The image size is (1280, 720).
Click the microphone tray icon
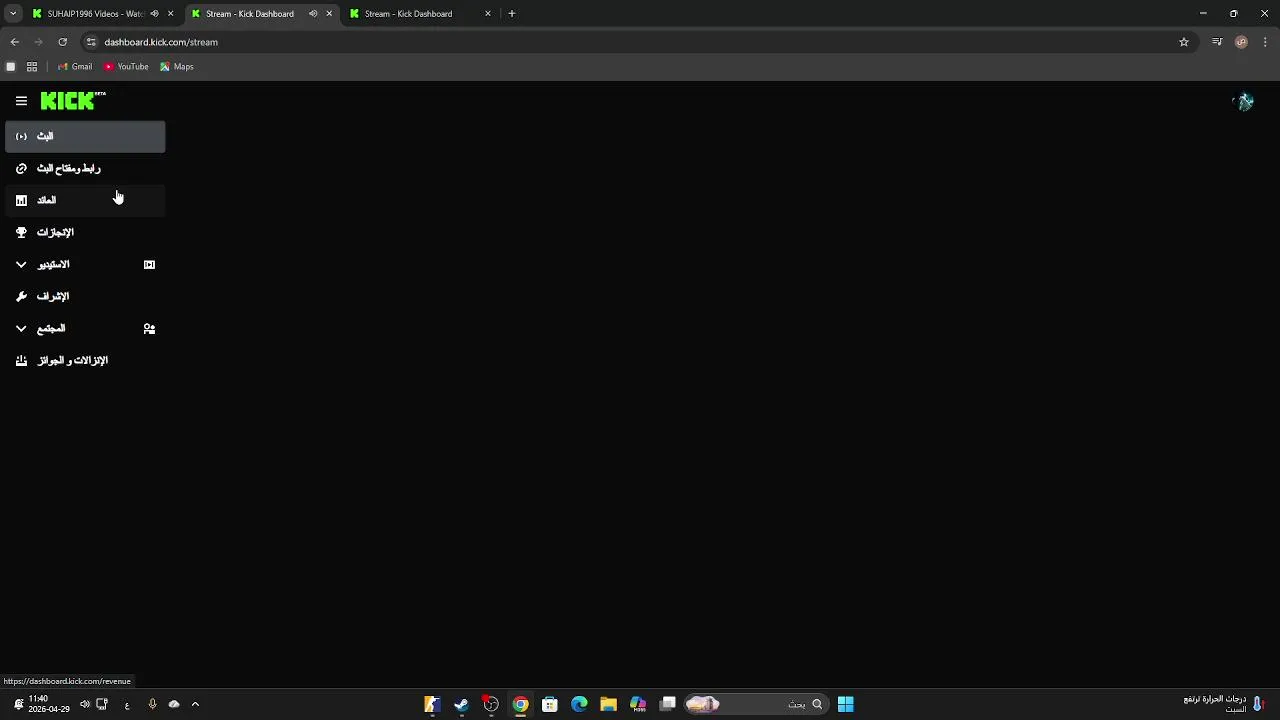(x=152, y=704)
